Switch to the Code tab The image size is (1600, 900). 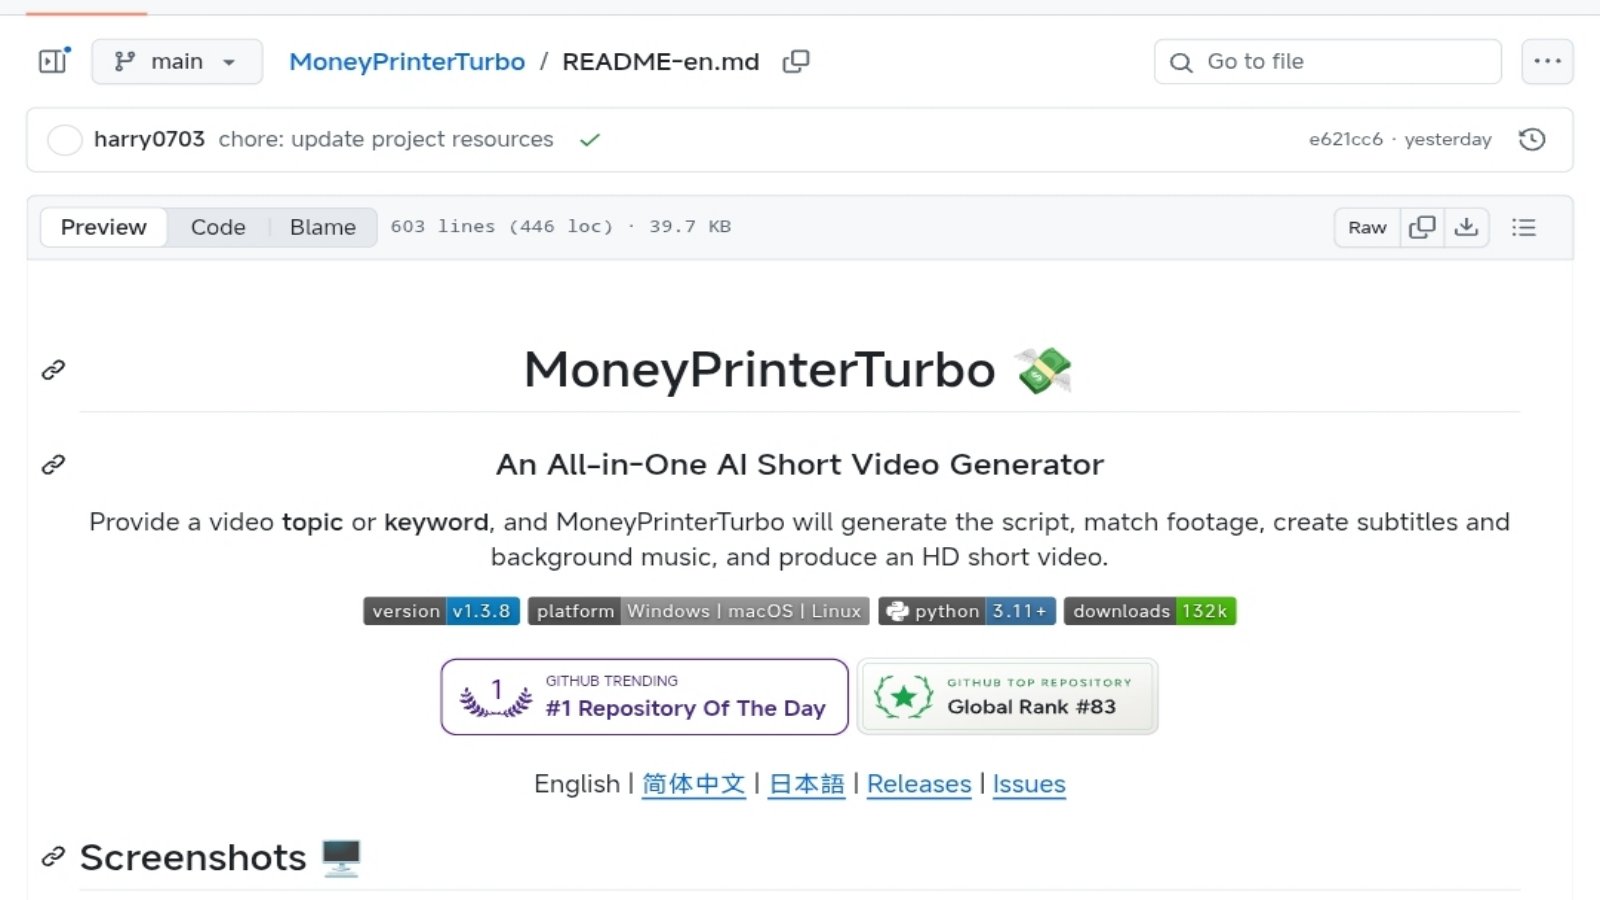coord(218,227)
